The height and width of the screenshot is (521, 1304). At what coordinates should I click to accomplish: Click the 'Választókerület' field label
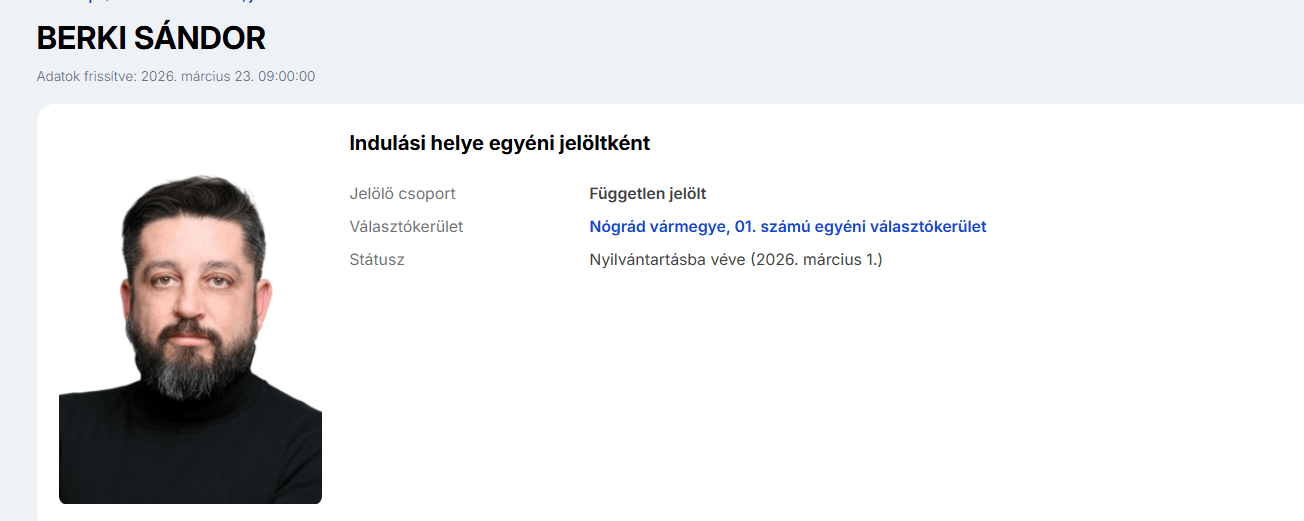[406, 227]
